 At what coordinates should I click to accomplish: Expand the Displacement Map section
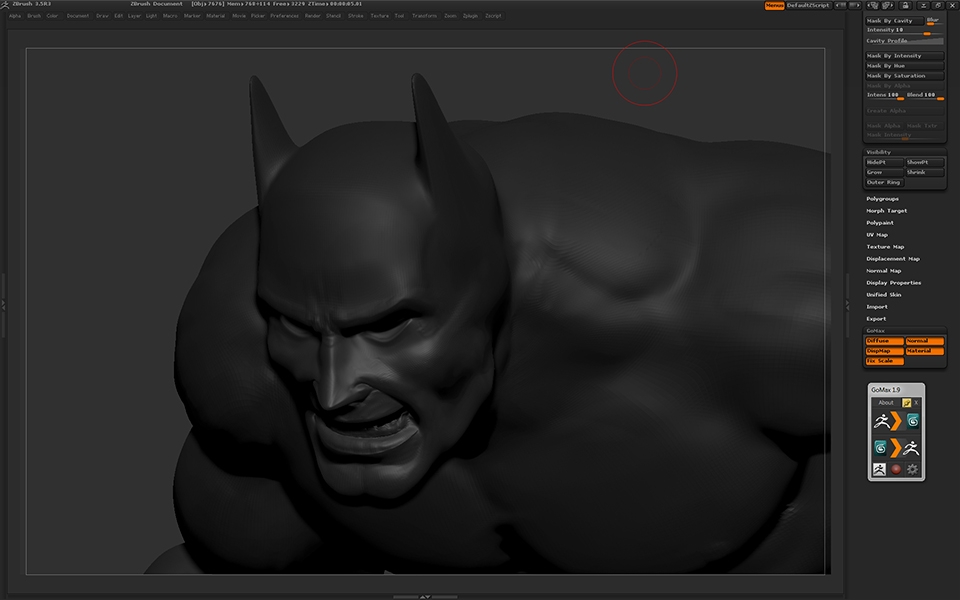(893, 259)
